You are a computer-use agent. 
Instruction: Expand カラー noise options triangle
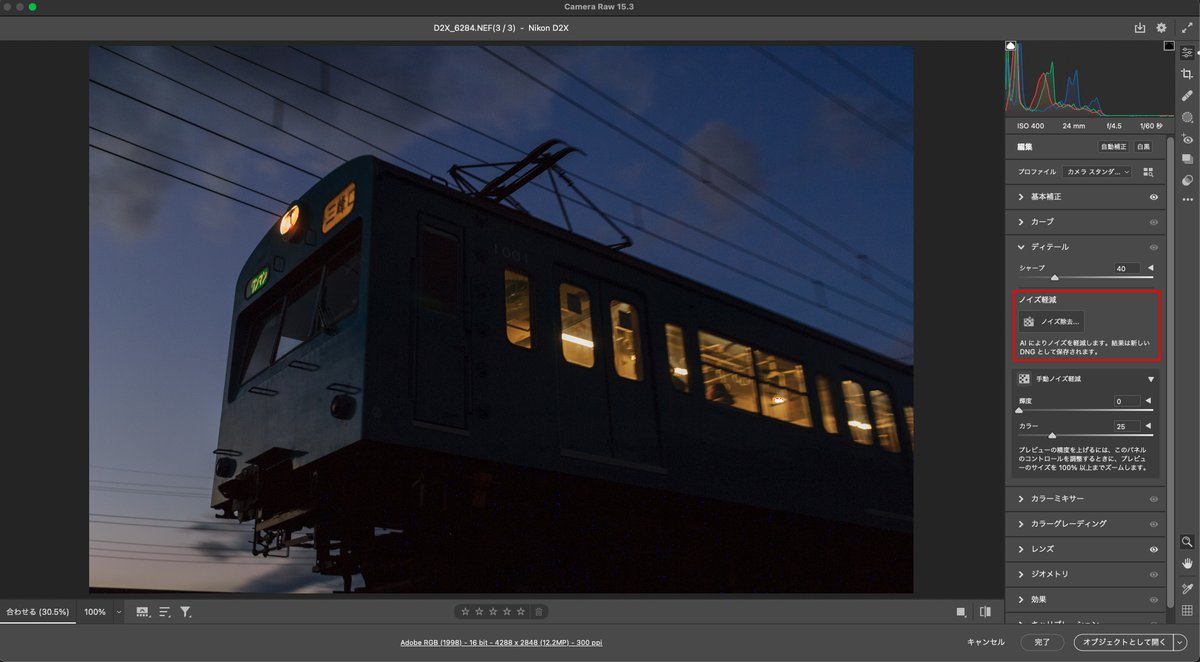coord(1148,426)
